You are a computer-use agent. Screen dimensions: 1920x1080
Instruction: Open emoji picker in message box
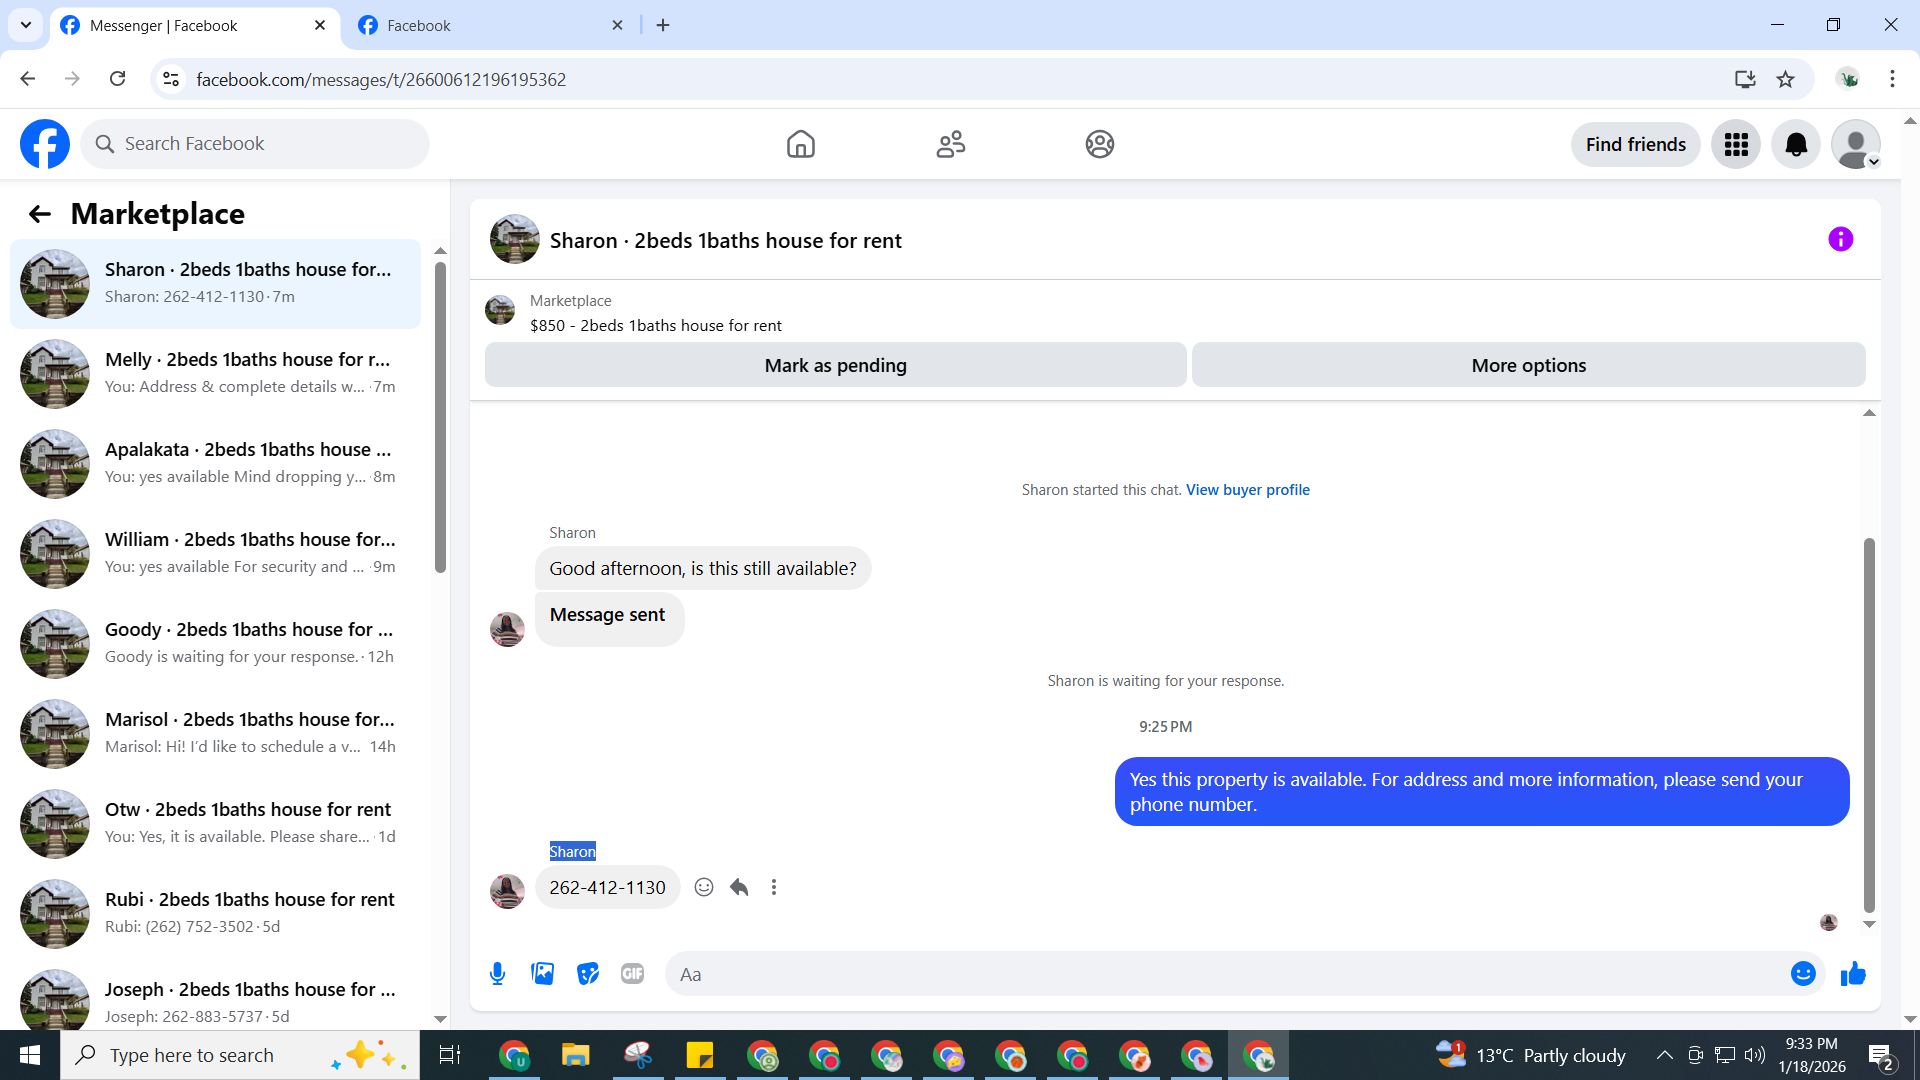click(x=1802, y=973)
